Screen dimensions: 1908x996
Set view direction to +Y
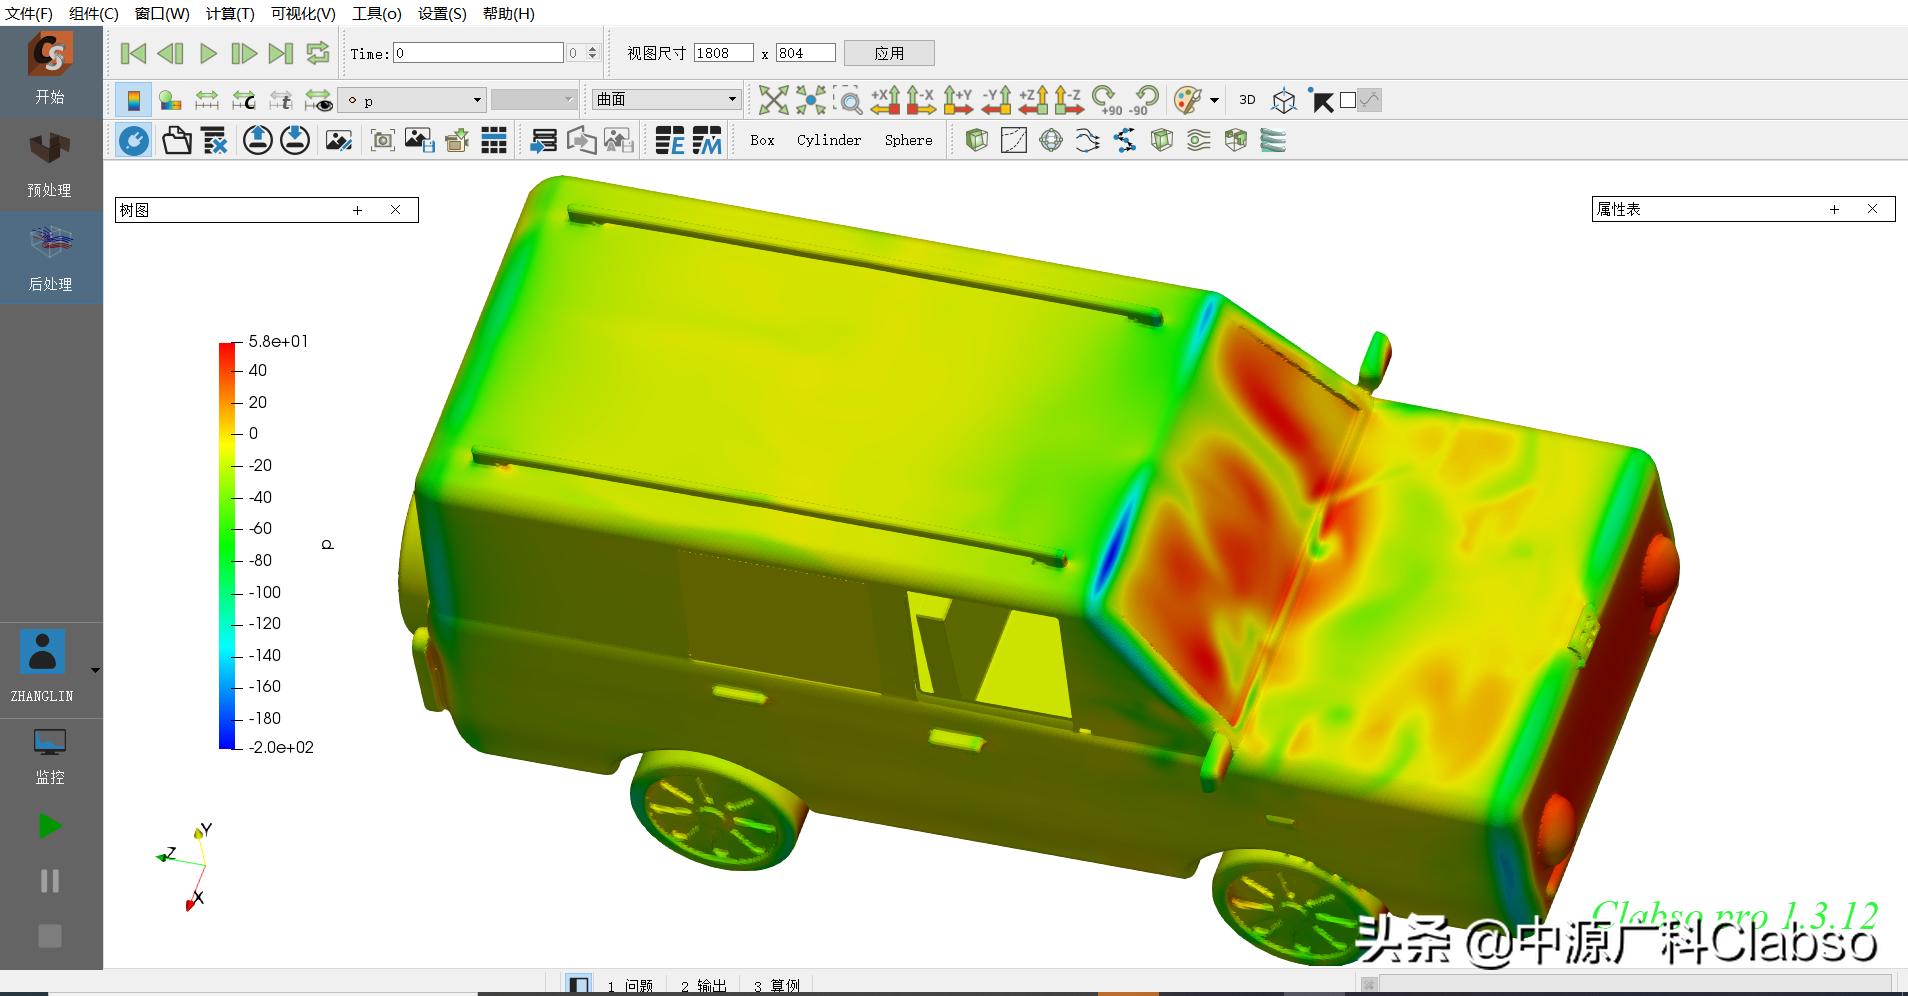pos(958,100)
